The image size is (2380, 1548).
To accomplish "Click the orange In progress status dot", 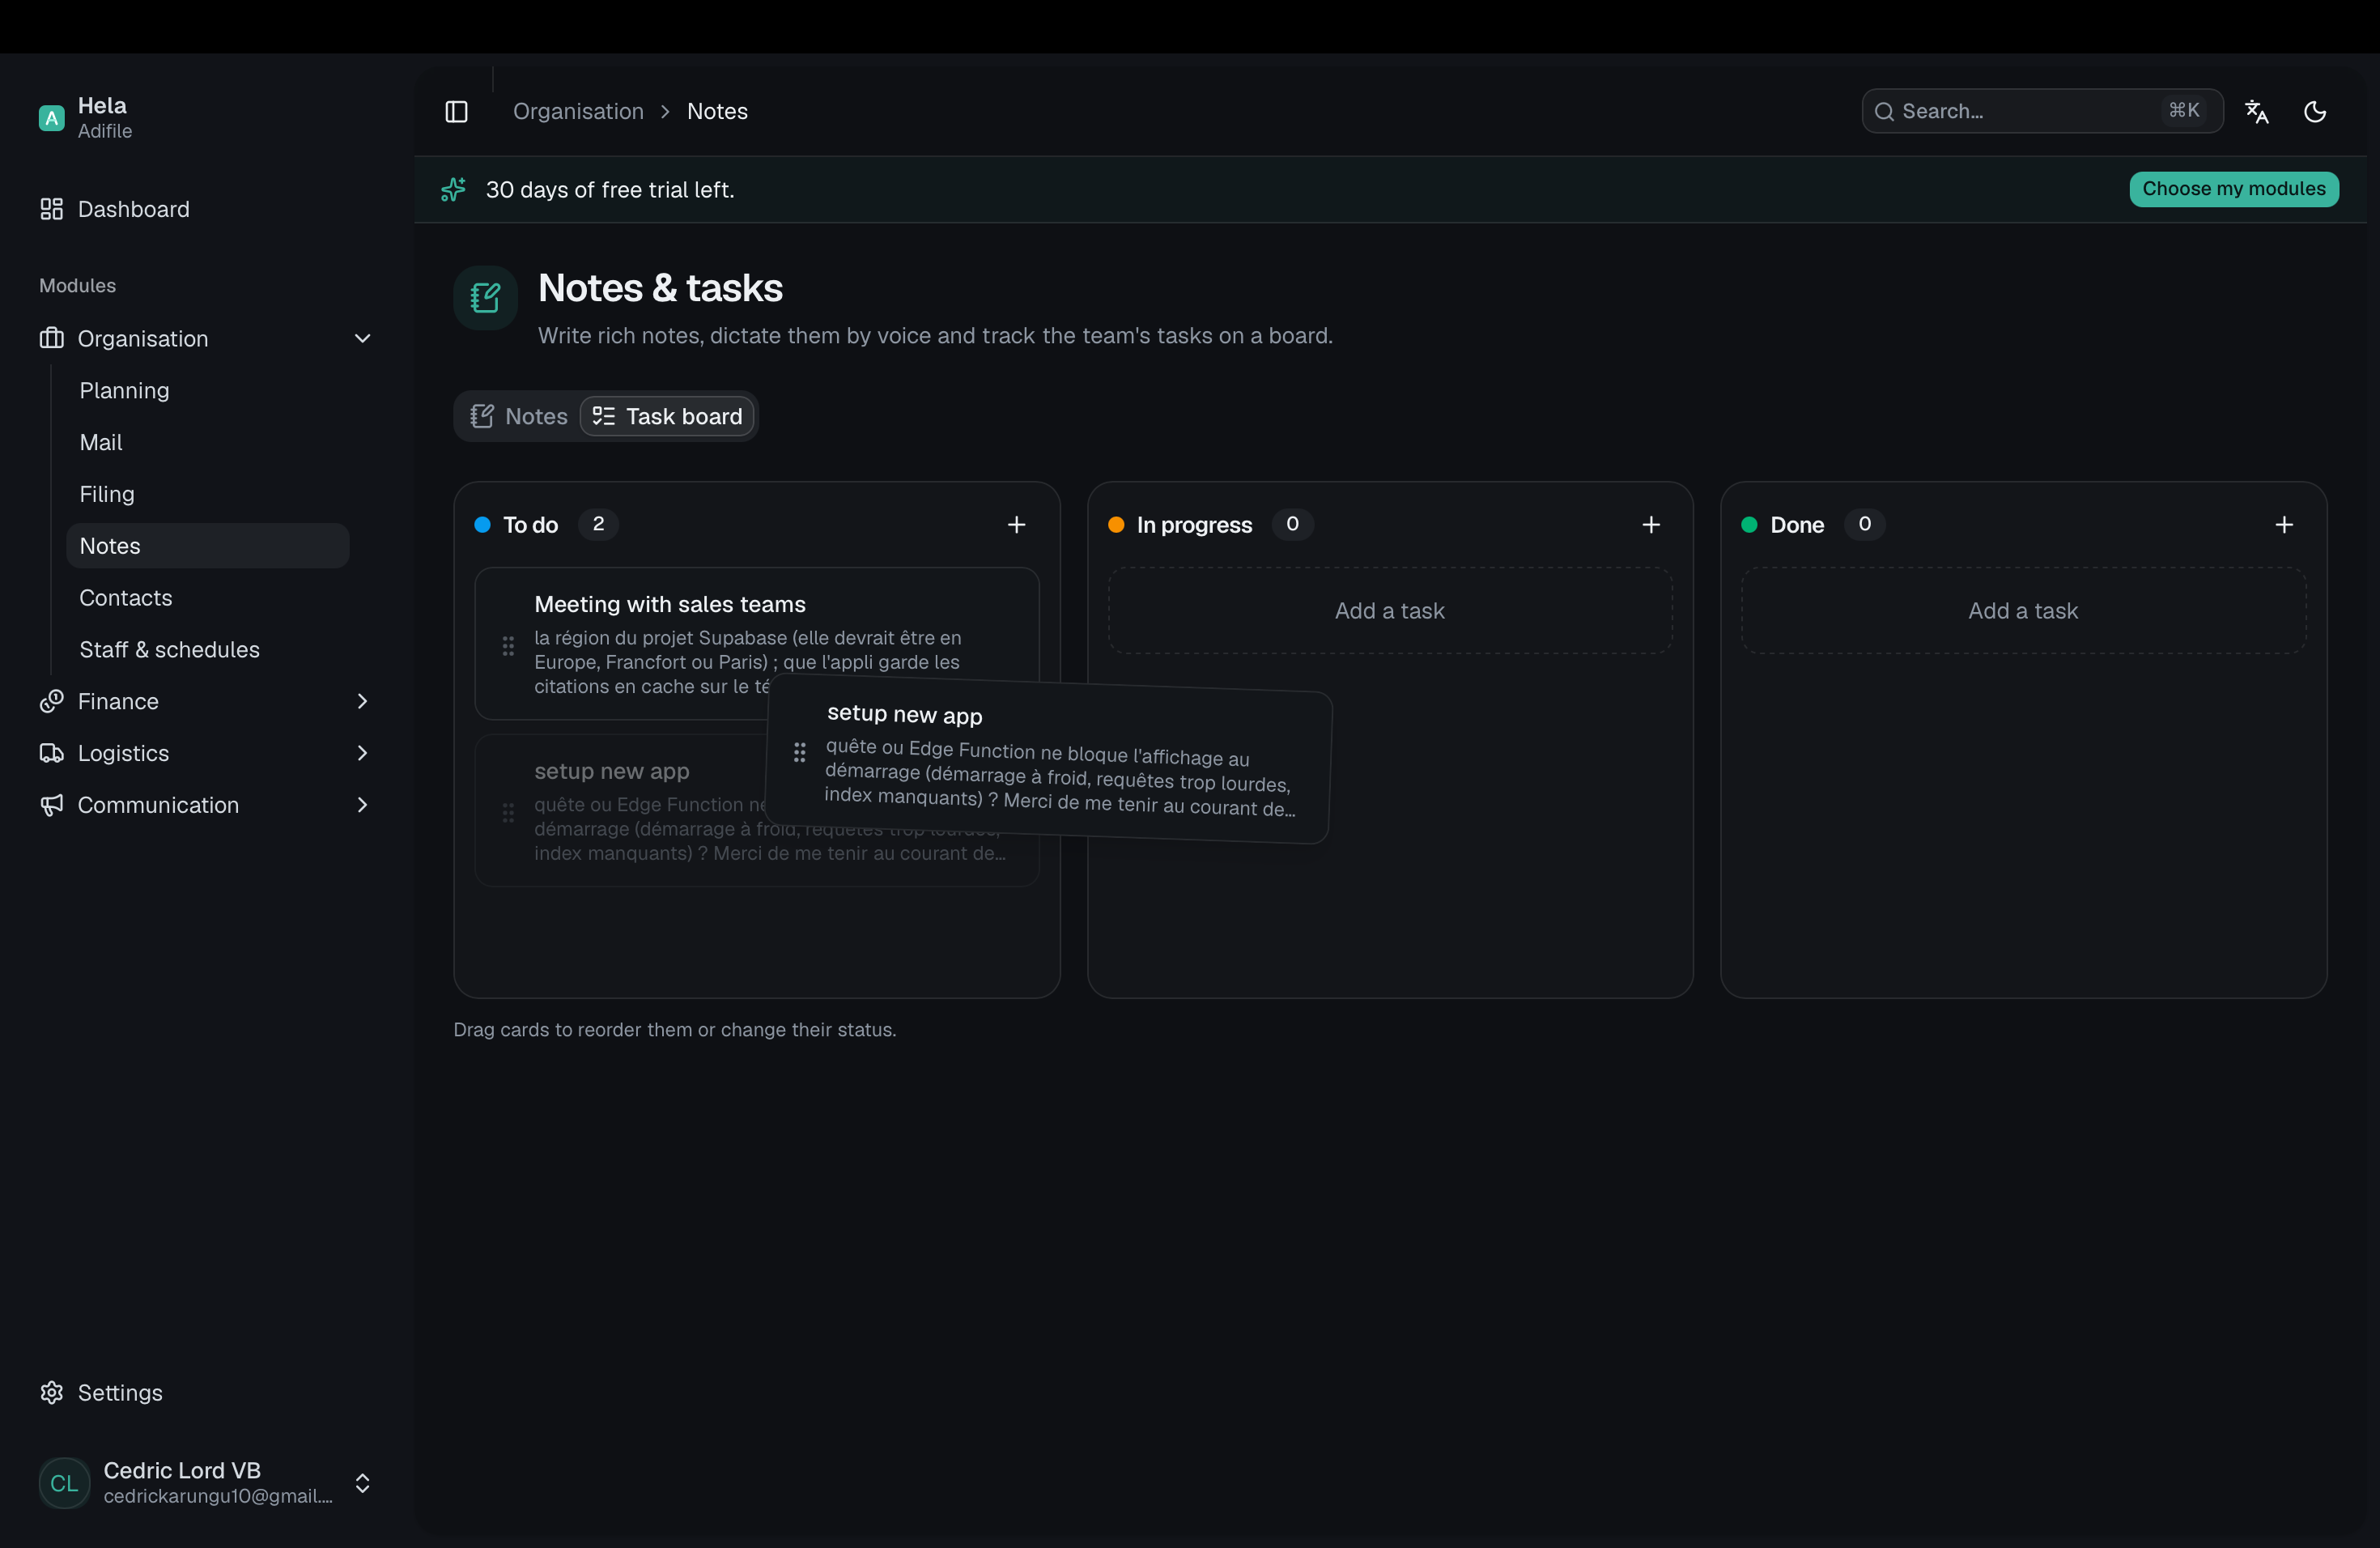I will pos(1116,525).
